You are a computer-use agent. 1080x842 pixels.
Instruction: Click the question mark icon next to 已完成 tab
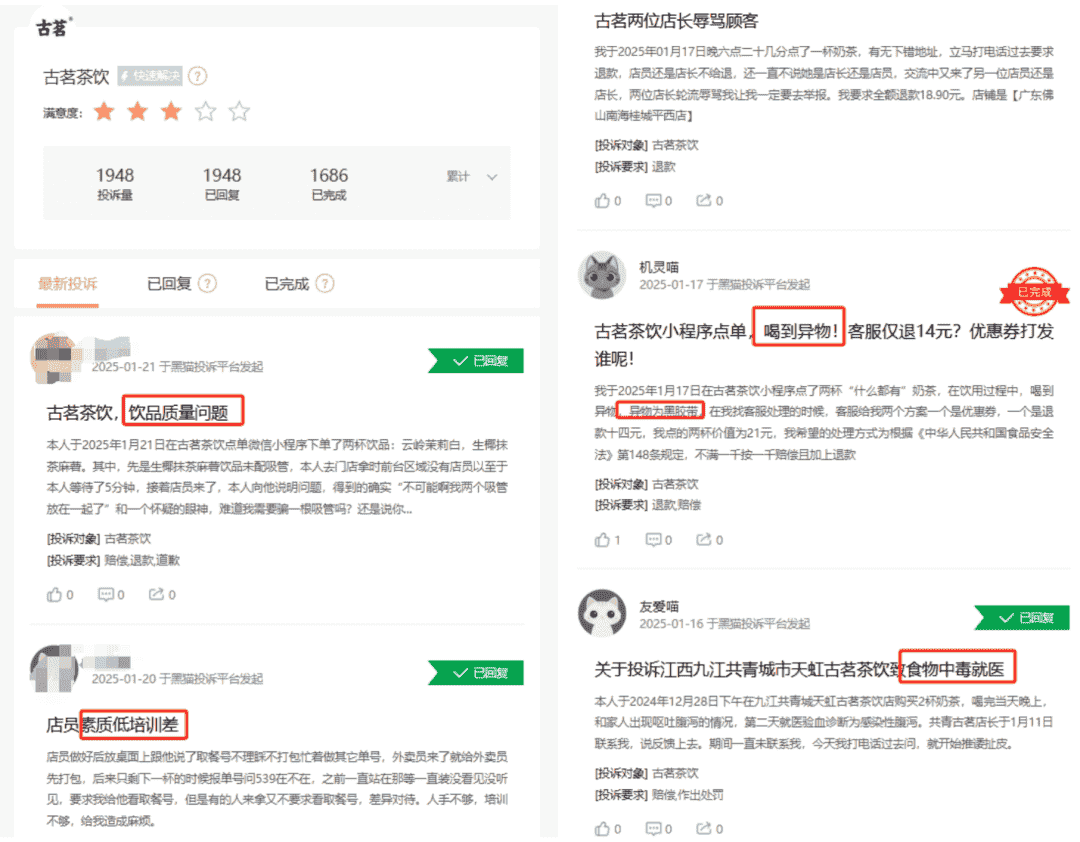point(324,284)
